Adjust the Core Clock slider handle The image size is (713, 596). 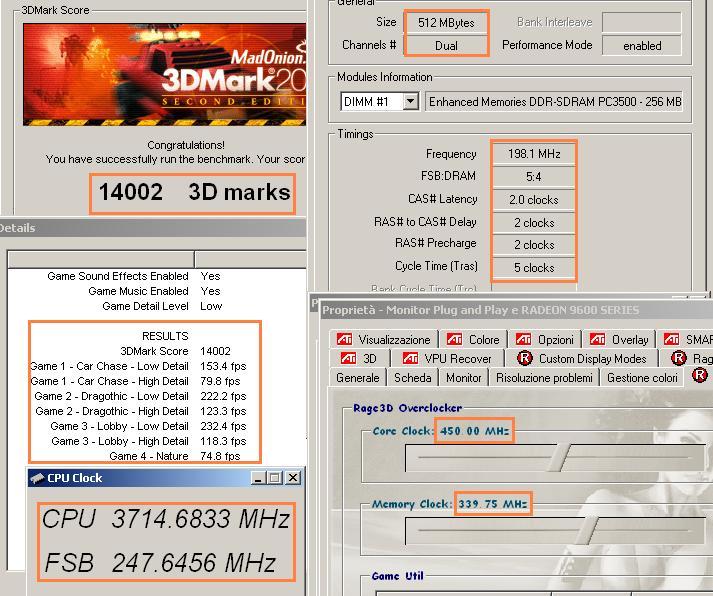560,457
